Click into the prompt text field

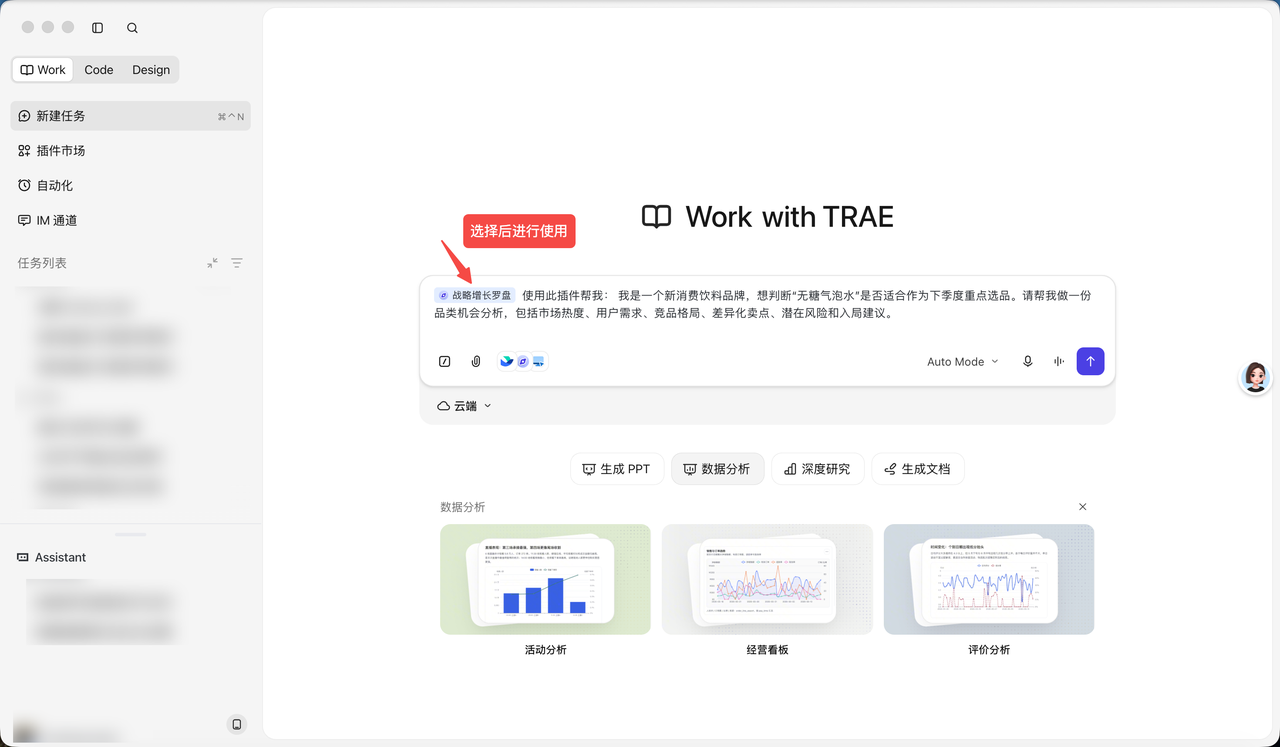coord(767,304)
